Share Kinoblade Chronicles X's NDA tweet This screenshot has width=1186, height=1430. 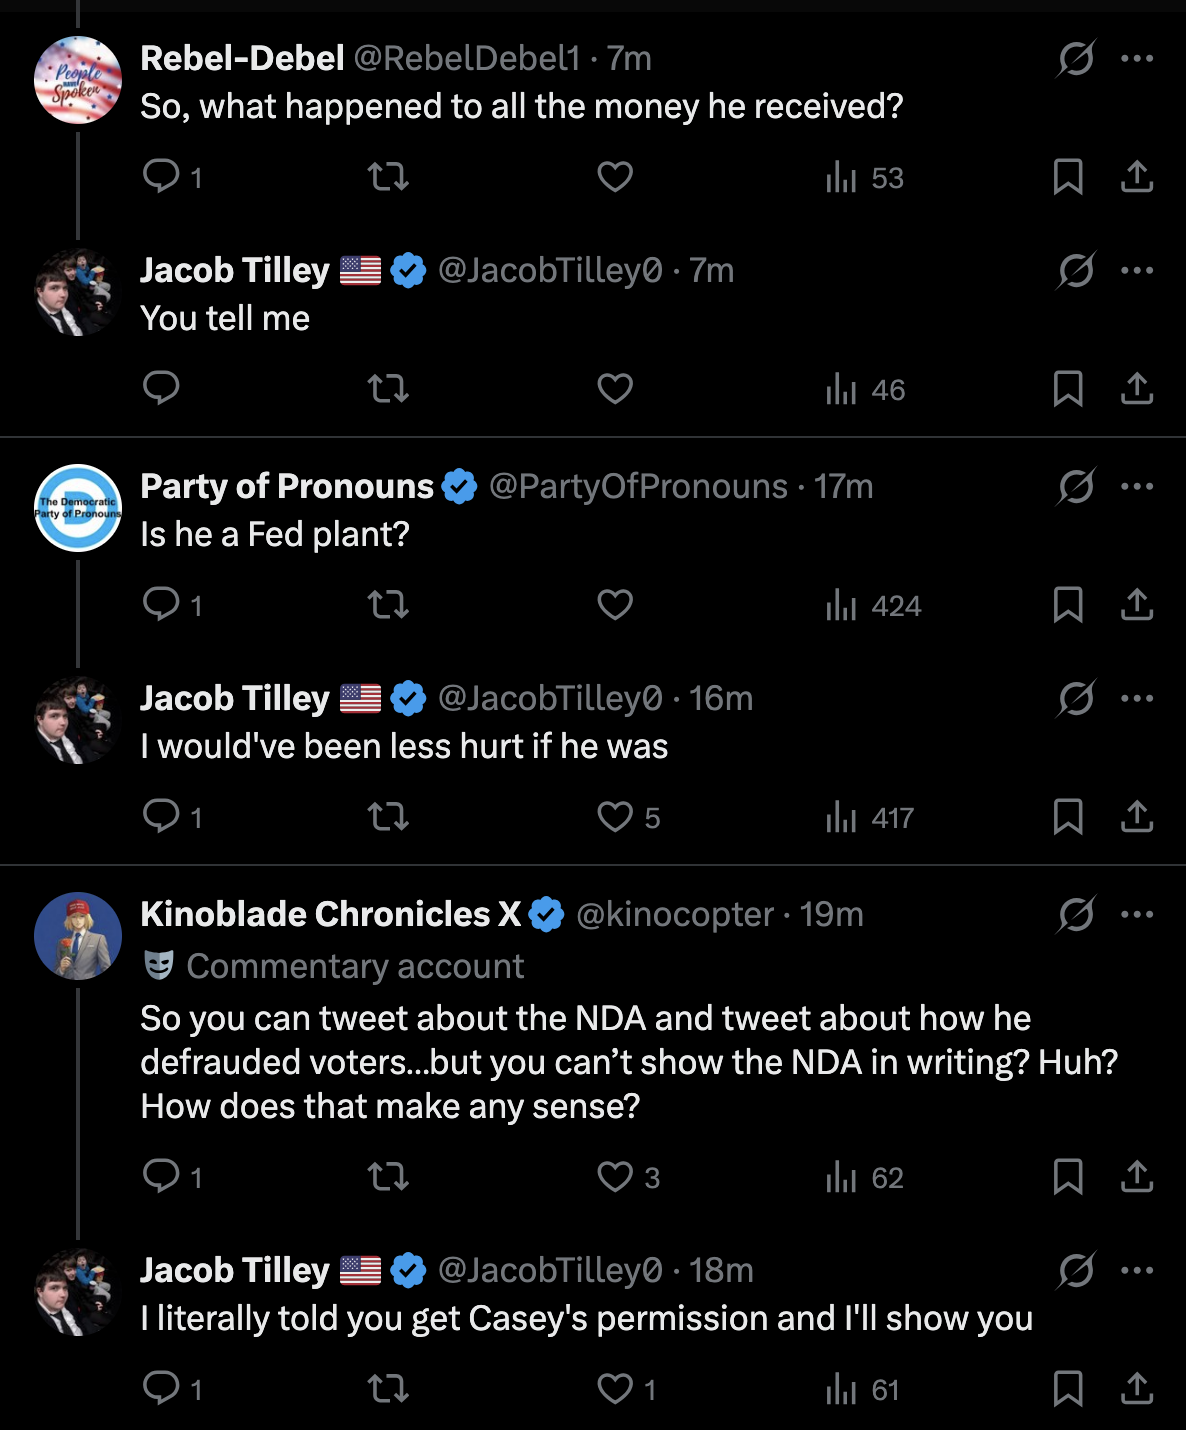(1137, 1177)
